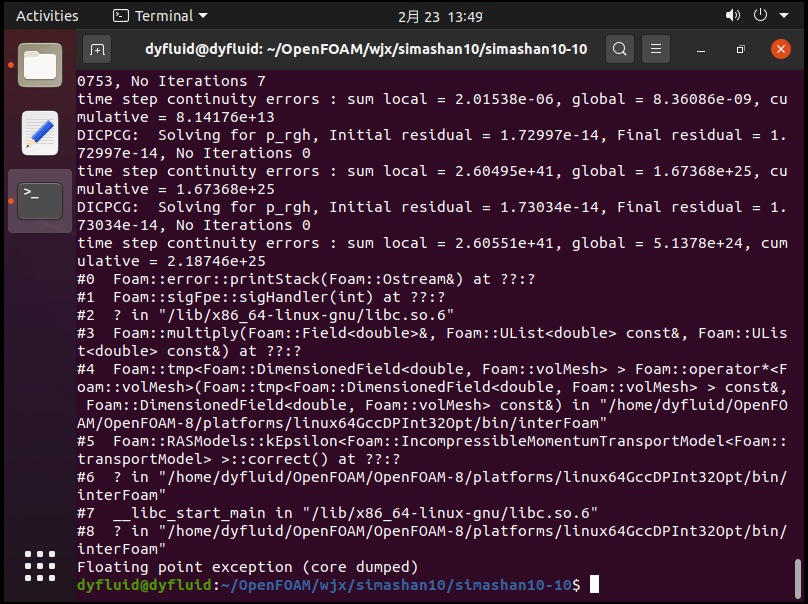Click the "#0 Foam::error::printStack" stack line
The width and height of the screenshot is (808, 604).
pyautogui.click(x=306, y=279)
